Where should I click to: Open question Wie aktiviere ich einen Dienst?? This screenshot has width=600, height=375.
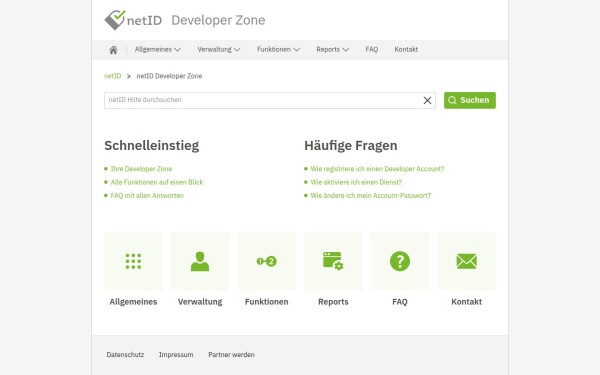coord(356,182)
